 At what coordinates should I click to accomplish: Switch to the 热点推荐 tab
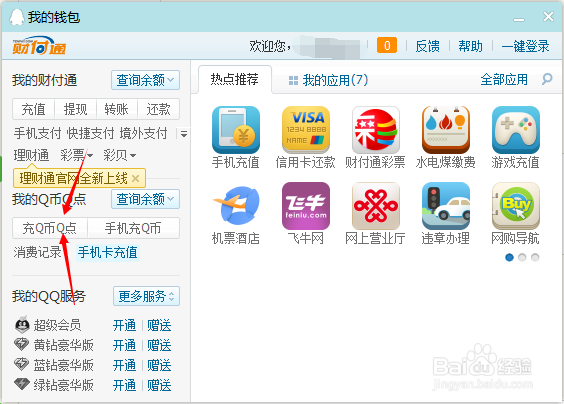pos(235,79)
